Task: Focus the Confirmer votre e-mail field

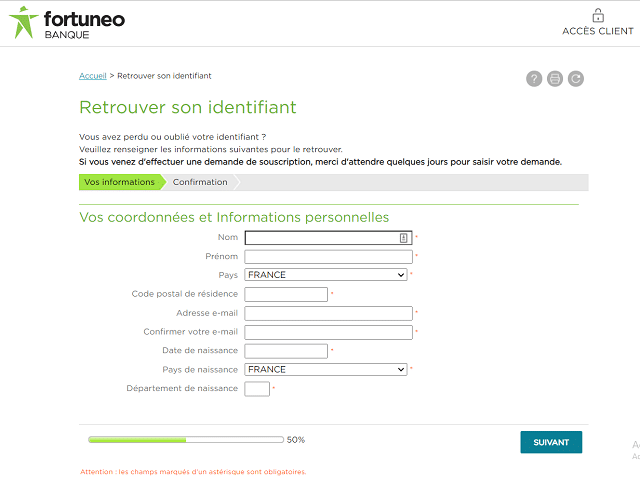Action: point(328,332)
